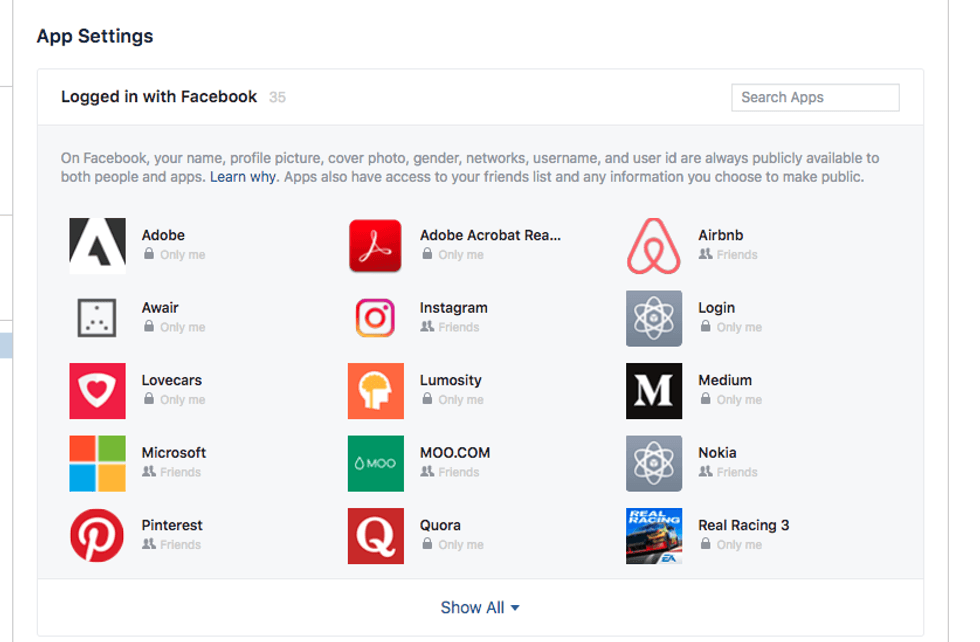Click the Medium logo icon

[654, 391]
